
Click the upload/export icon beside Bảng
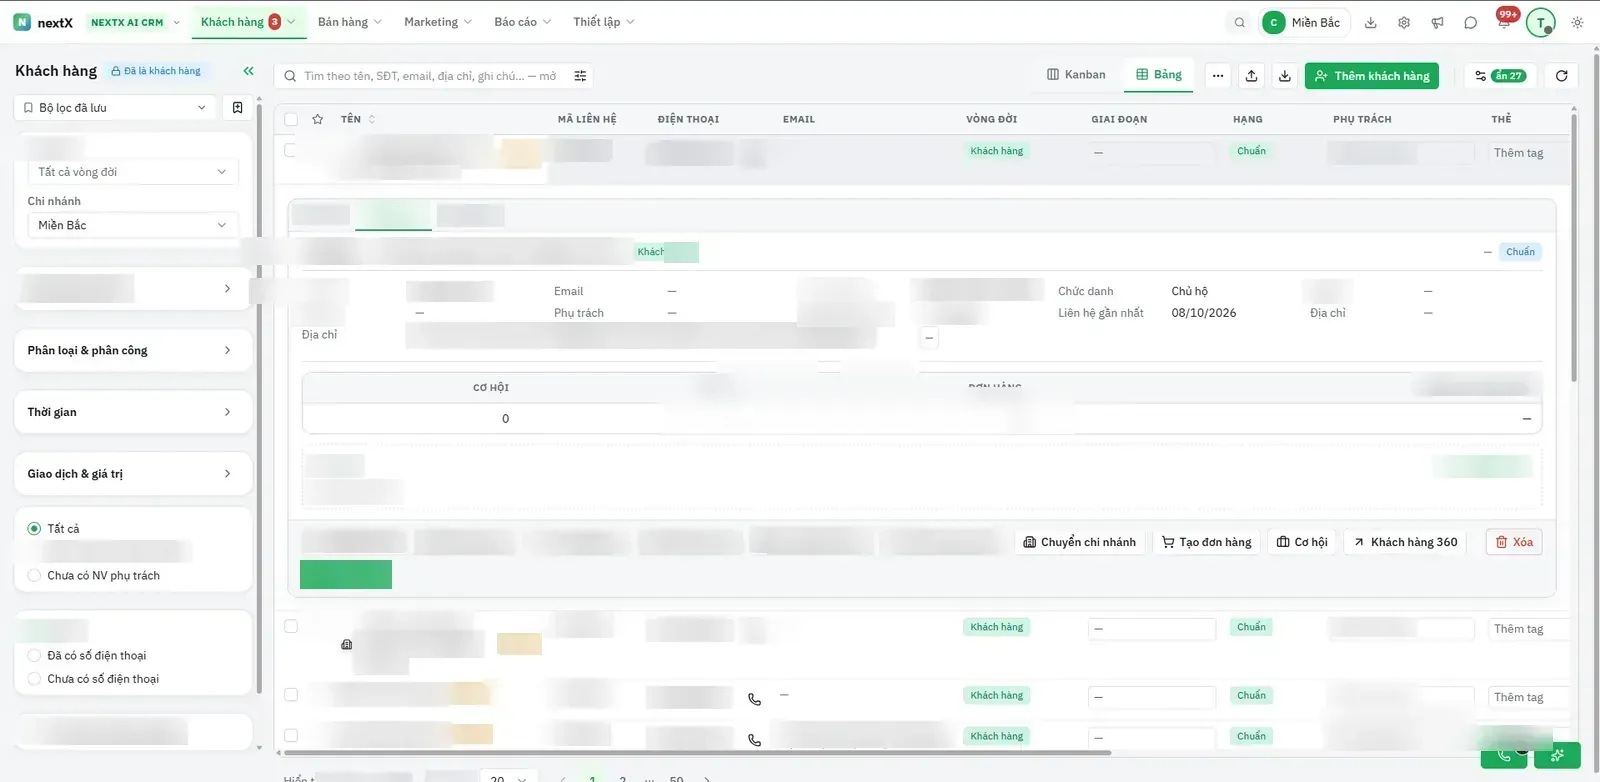tap(1251, 76)
